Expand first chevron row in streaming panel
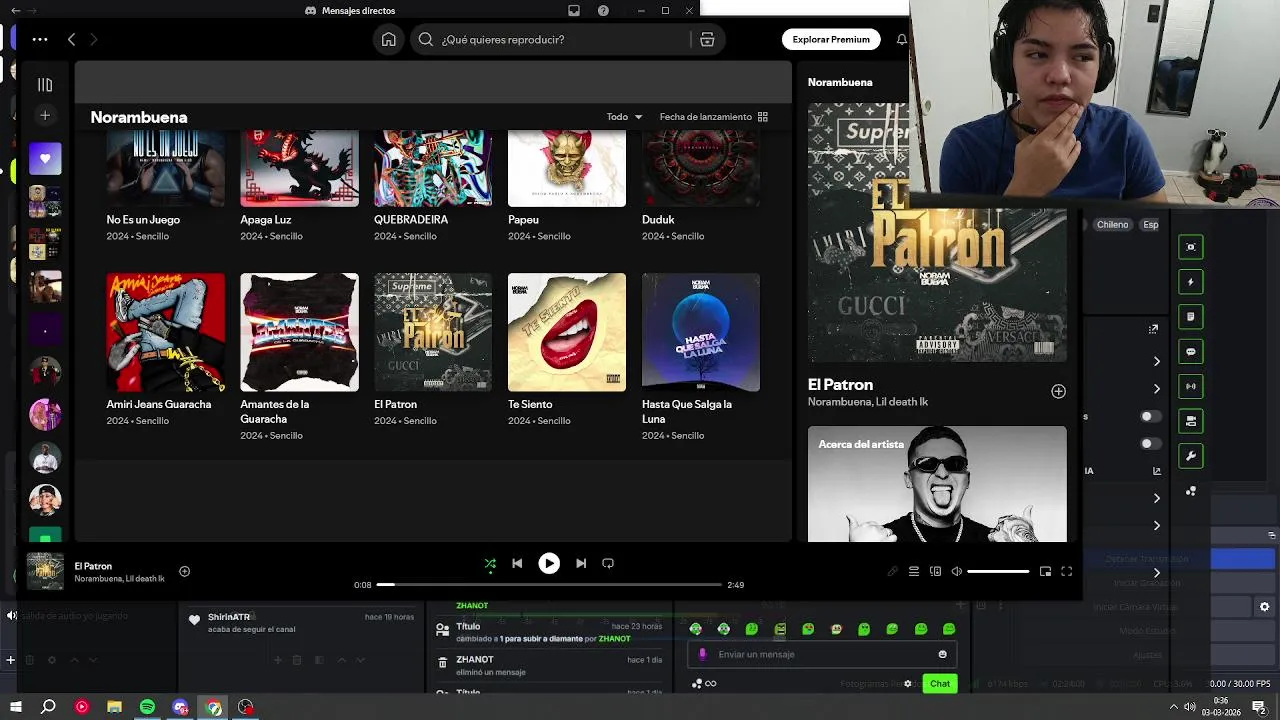Viewport: 1280px width, 720px height. point(1157,361)
